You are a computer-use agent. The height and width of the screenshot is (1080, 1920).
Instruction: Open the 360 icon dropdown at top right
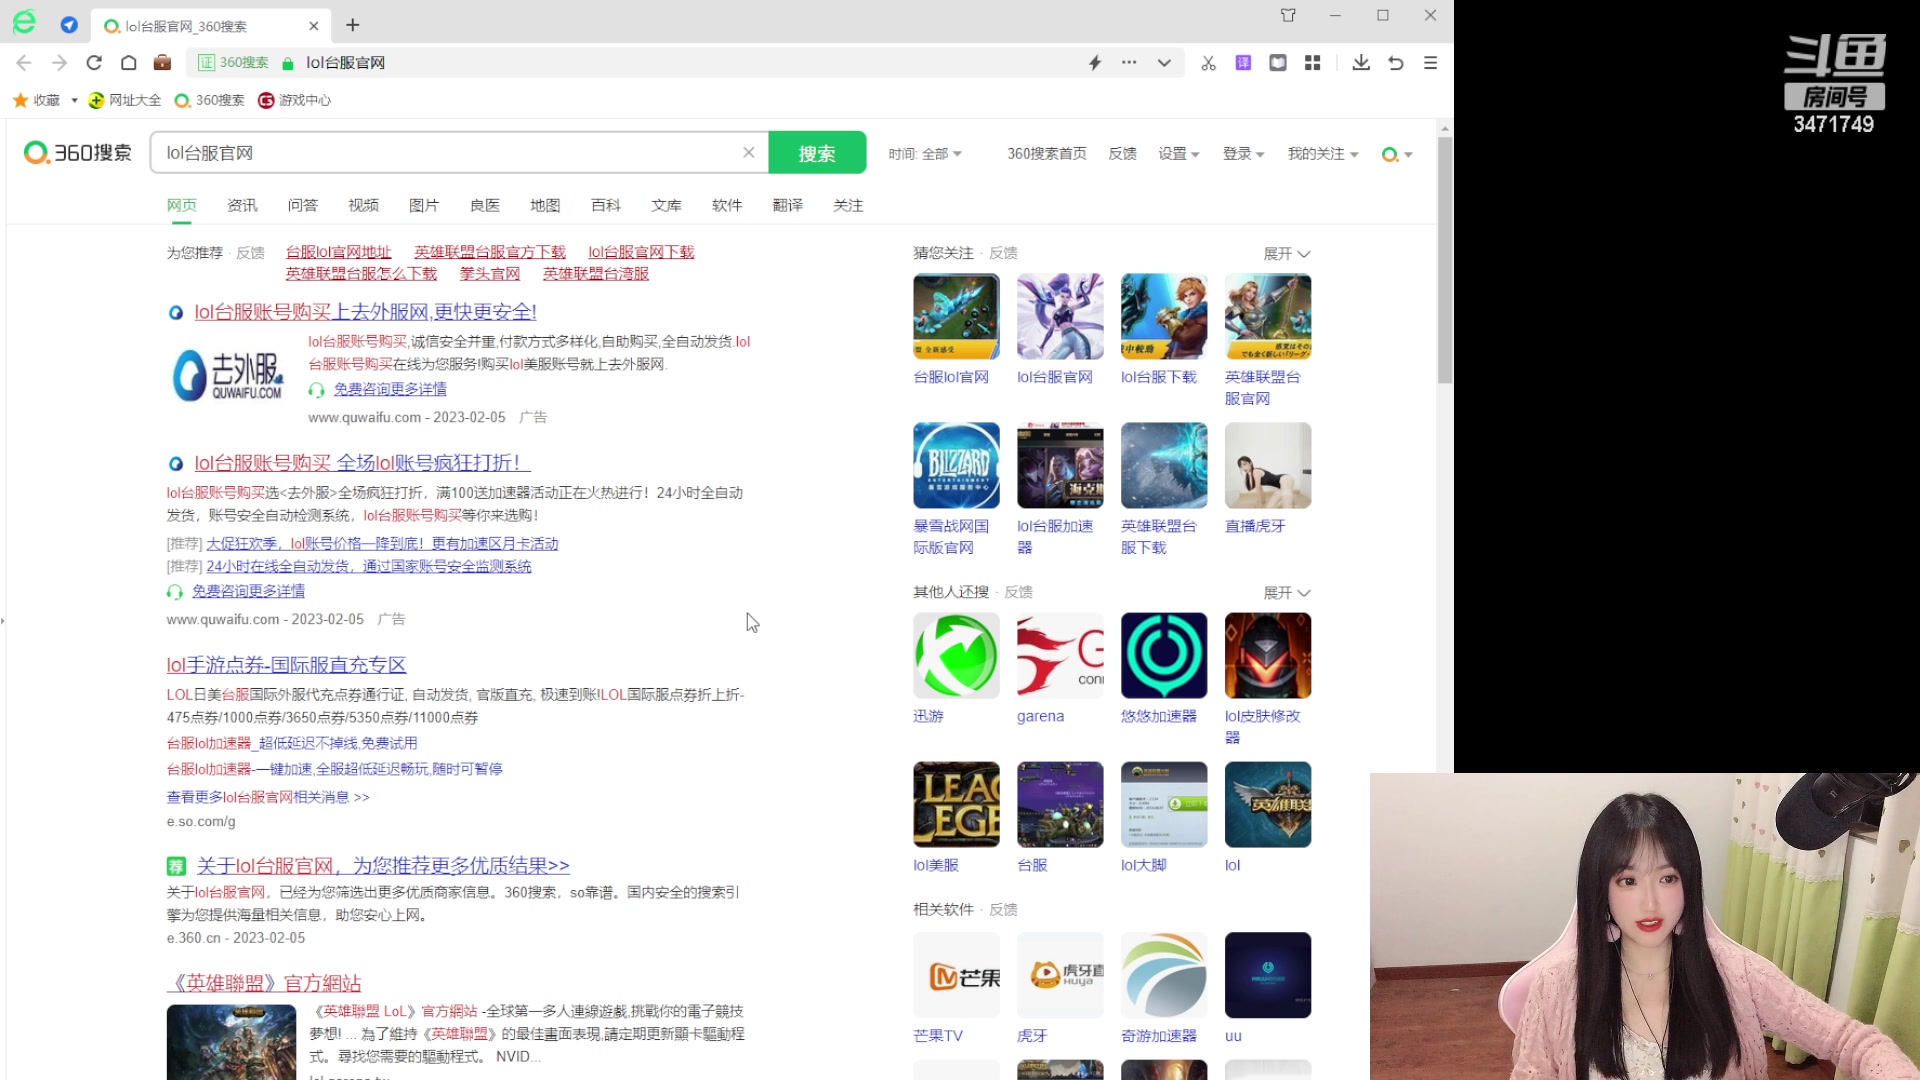tap(1397, 154)
